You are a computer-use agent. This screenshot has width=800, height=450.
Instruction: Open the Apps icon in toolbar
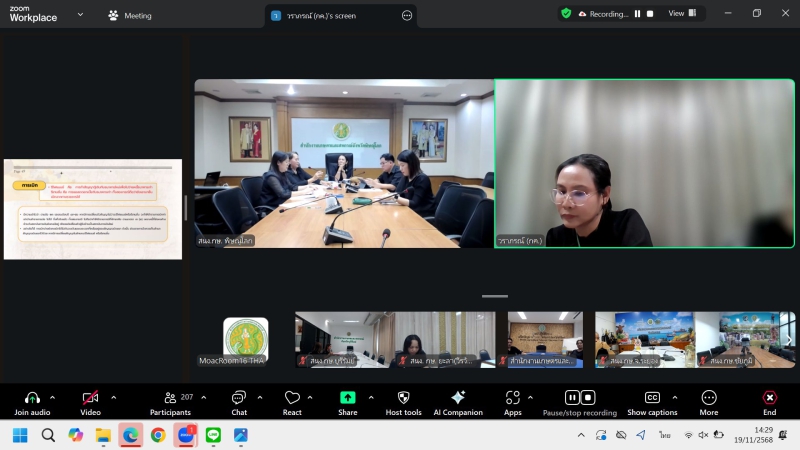[x=512, y=398]
